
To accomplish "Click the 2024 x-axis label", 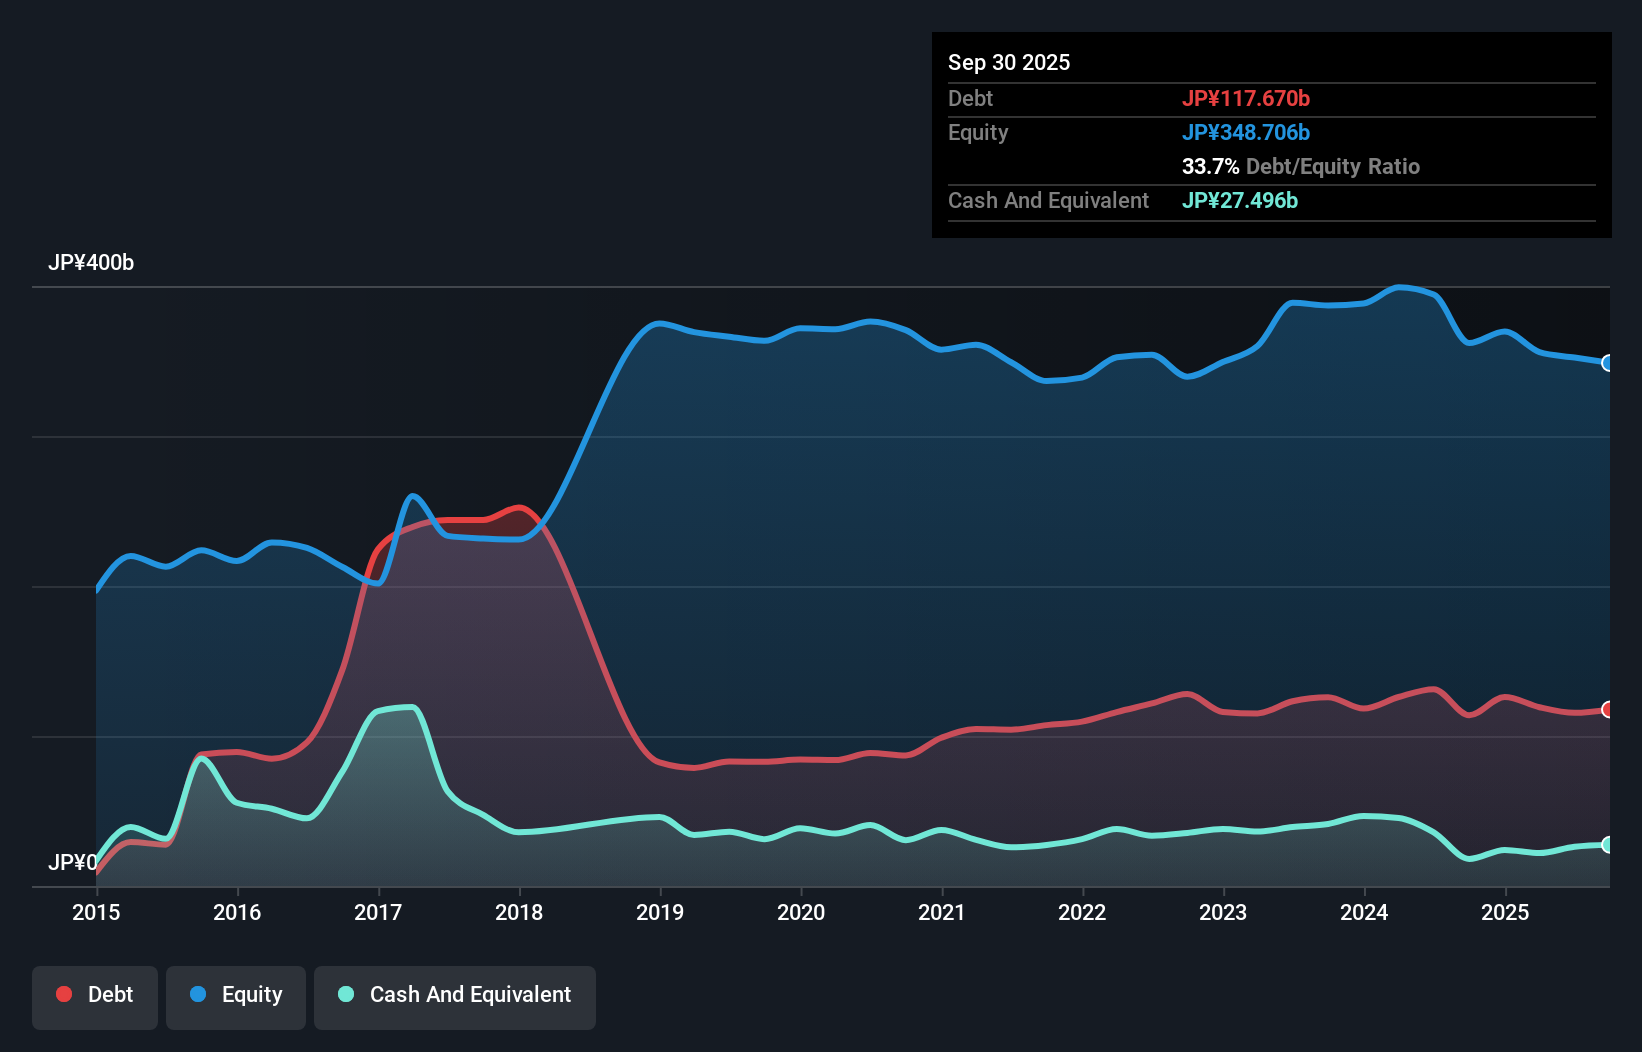I will coord(1364,912).
